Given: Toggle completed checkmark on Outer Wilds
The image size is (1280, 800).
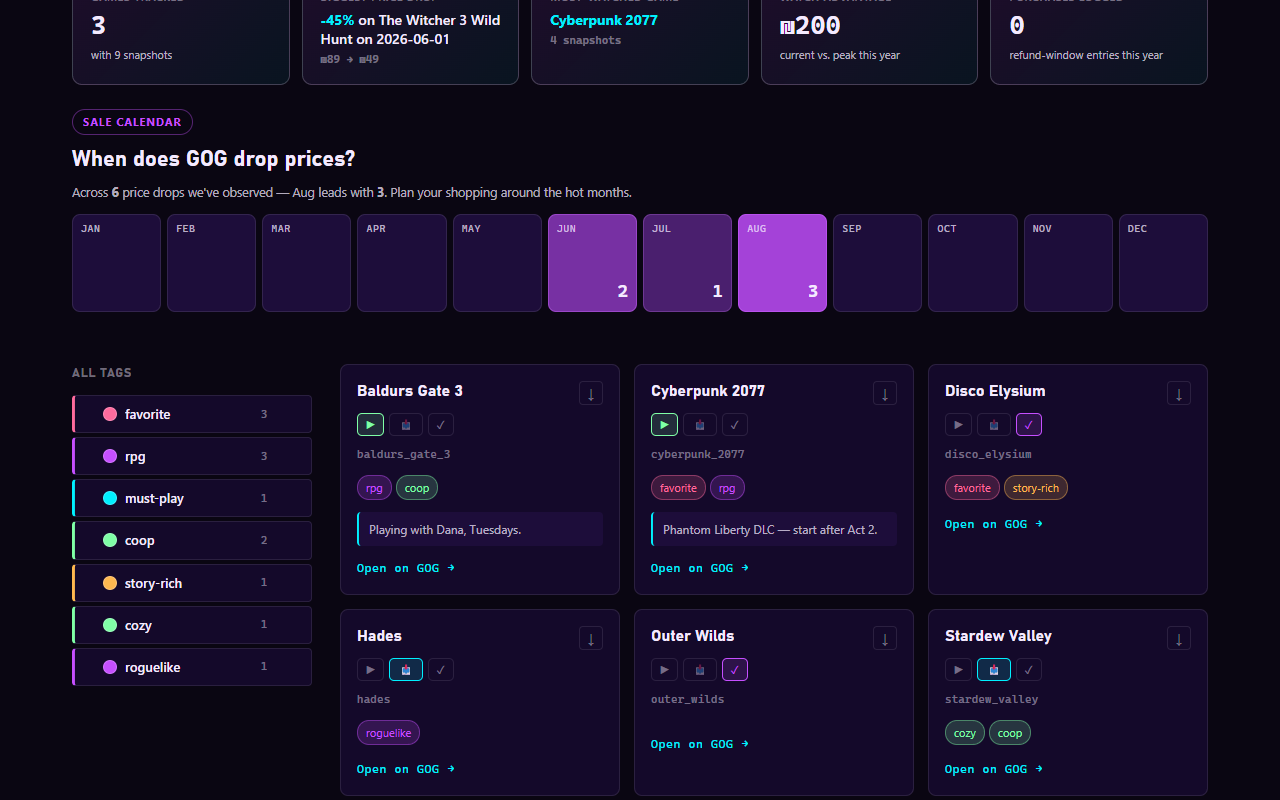Looking at the screenshot, I should [735, 670].
